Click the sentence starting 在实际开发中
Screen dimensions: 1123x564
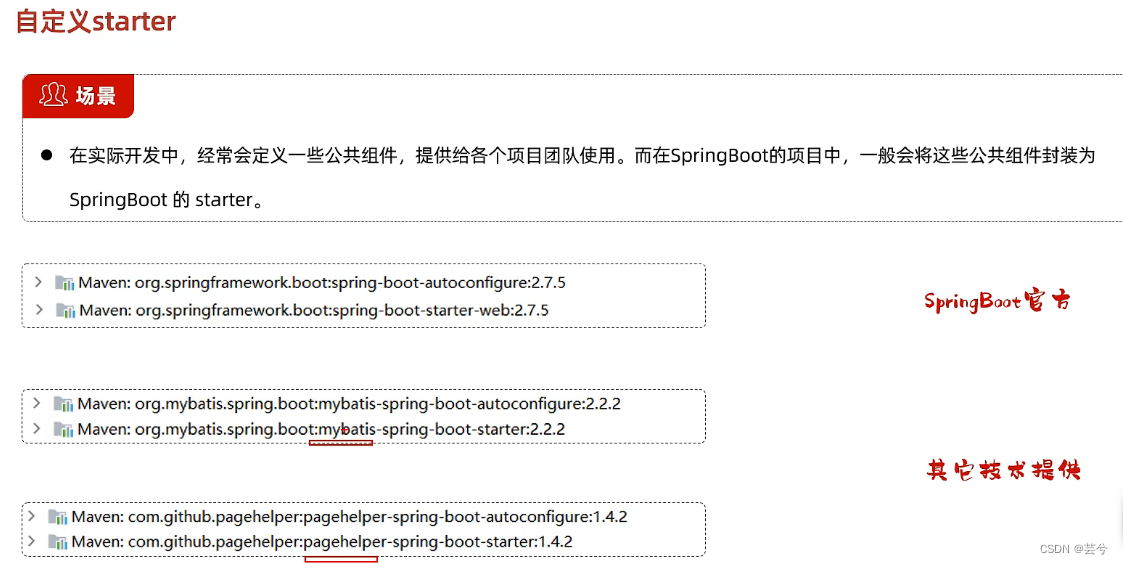tap(582, 156)
